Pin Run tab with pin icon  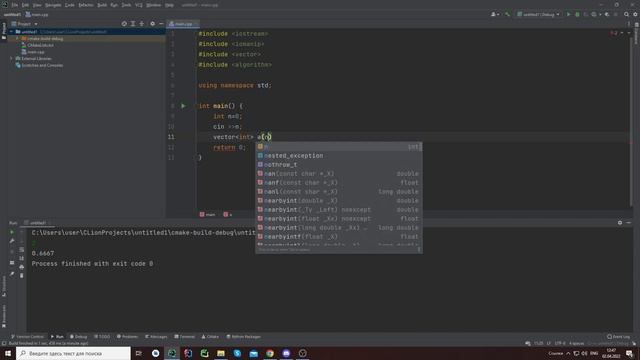[x=12, y=274]
